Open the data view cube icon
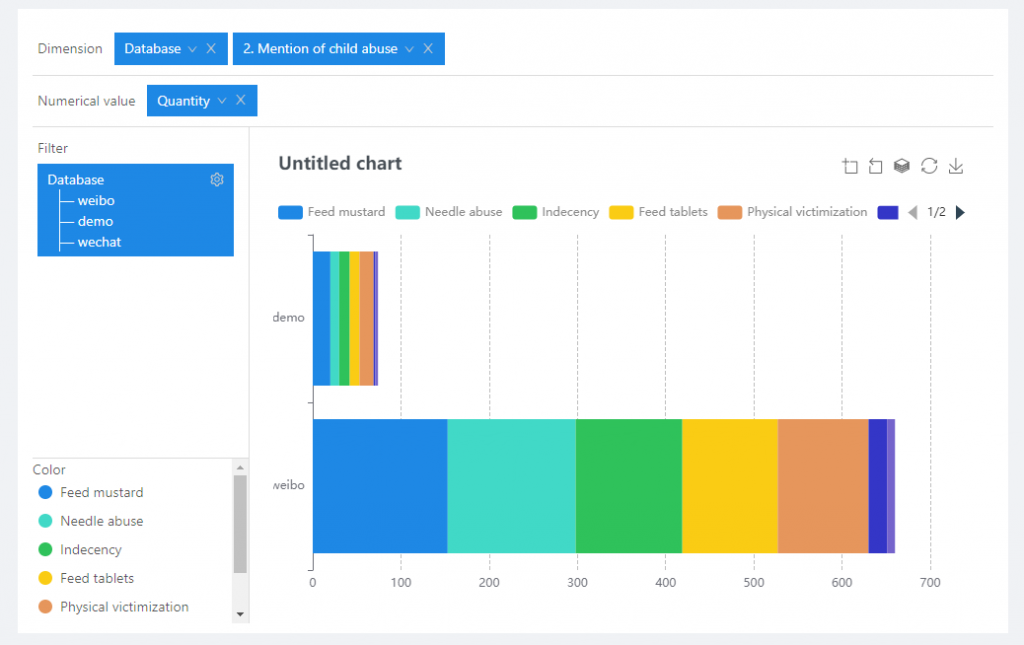The image size is (1024, 645). click(x=902, y=166)
